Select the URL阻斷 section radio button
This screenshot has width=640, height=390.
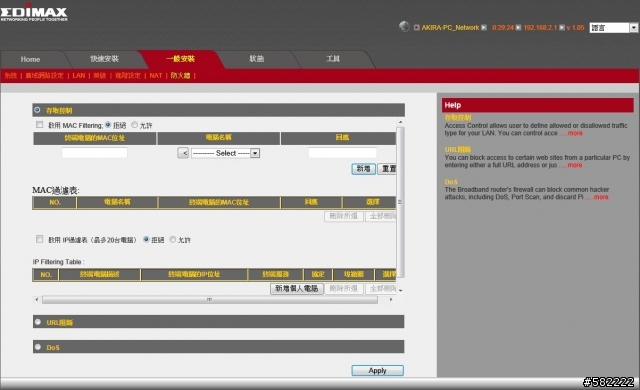click(x=38, y=322)
